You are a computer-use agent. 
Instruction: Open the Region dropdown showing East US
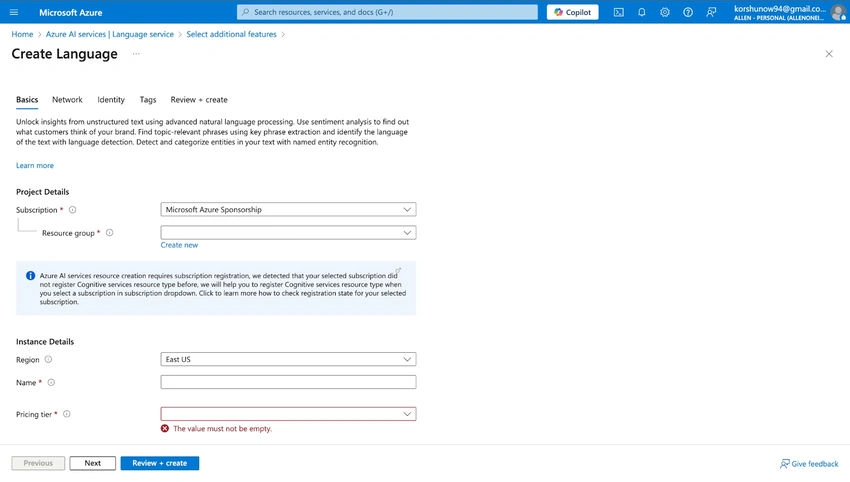288,359
